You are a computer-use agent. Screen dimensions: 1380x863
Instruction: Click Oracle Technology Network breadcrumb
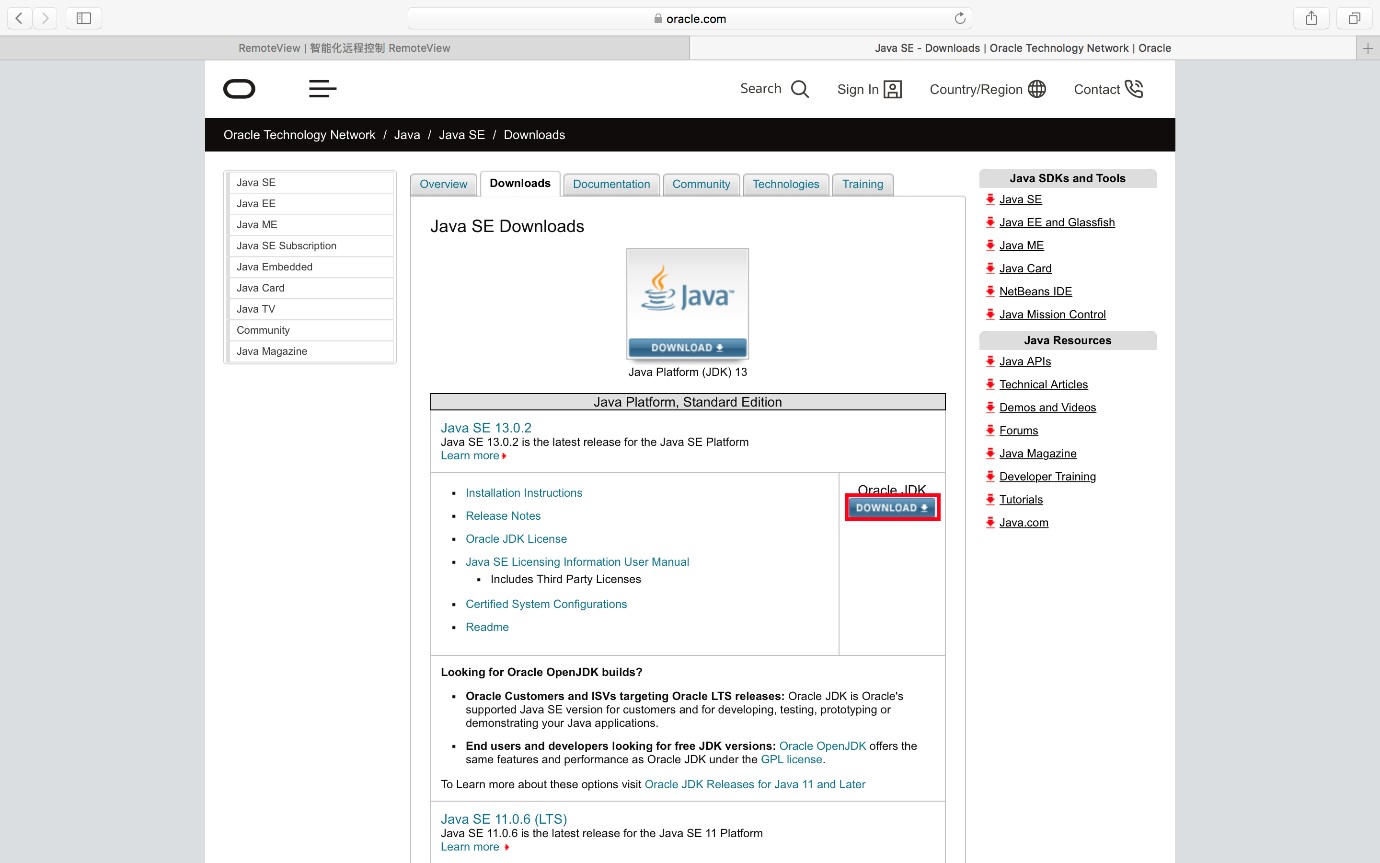299,135
